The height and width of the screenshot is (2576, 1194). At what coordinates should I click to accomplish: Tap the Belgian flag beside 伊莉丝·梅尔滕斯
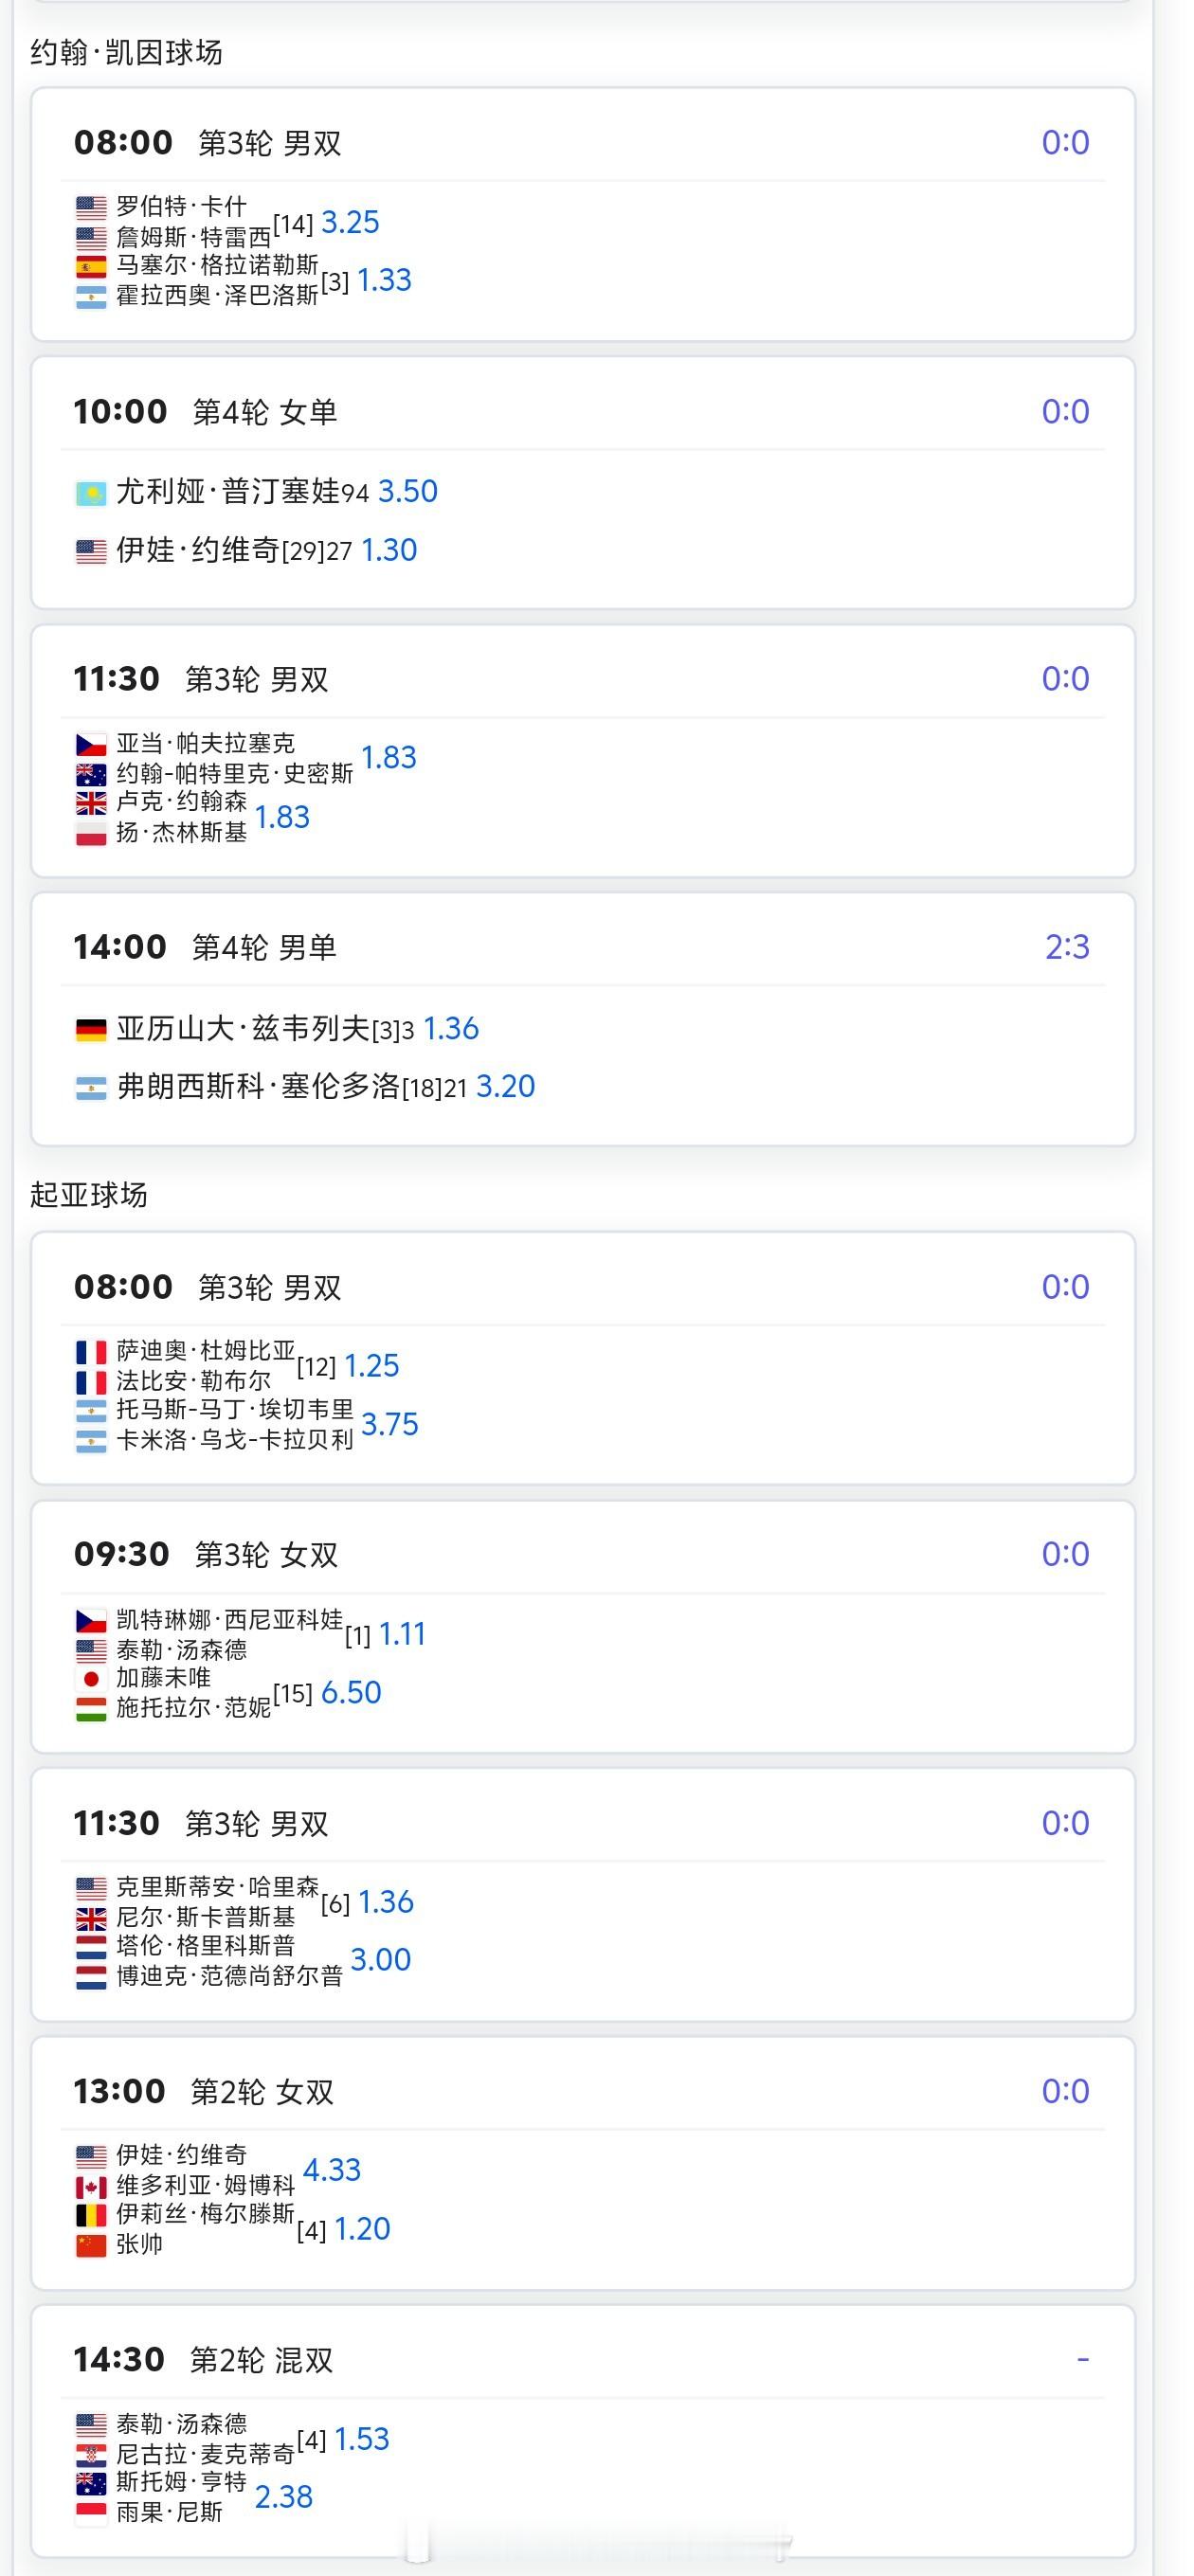(91, 2216)
